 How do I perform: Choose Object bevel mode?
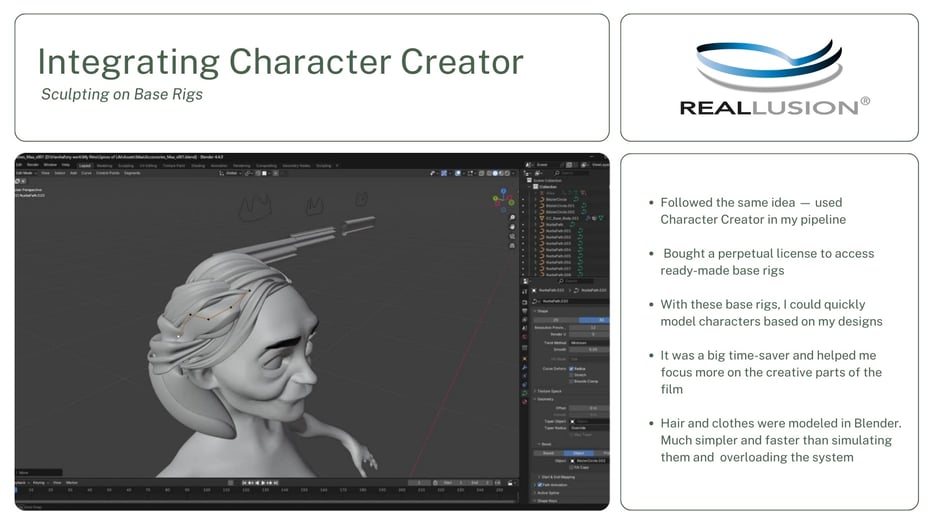578,453
